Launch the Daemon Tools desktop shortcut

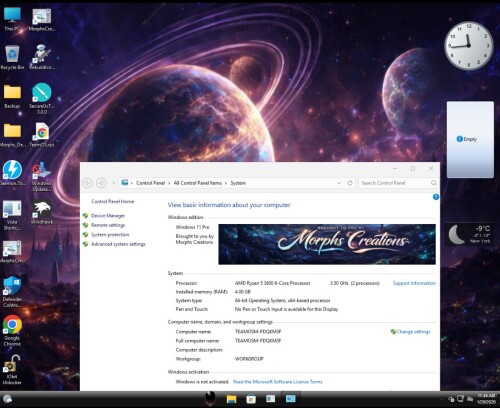click(x=12, y=173)
